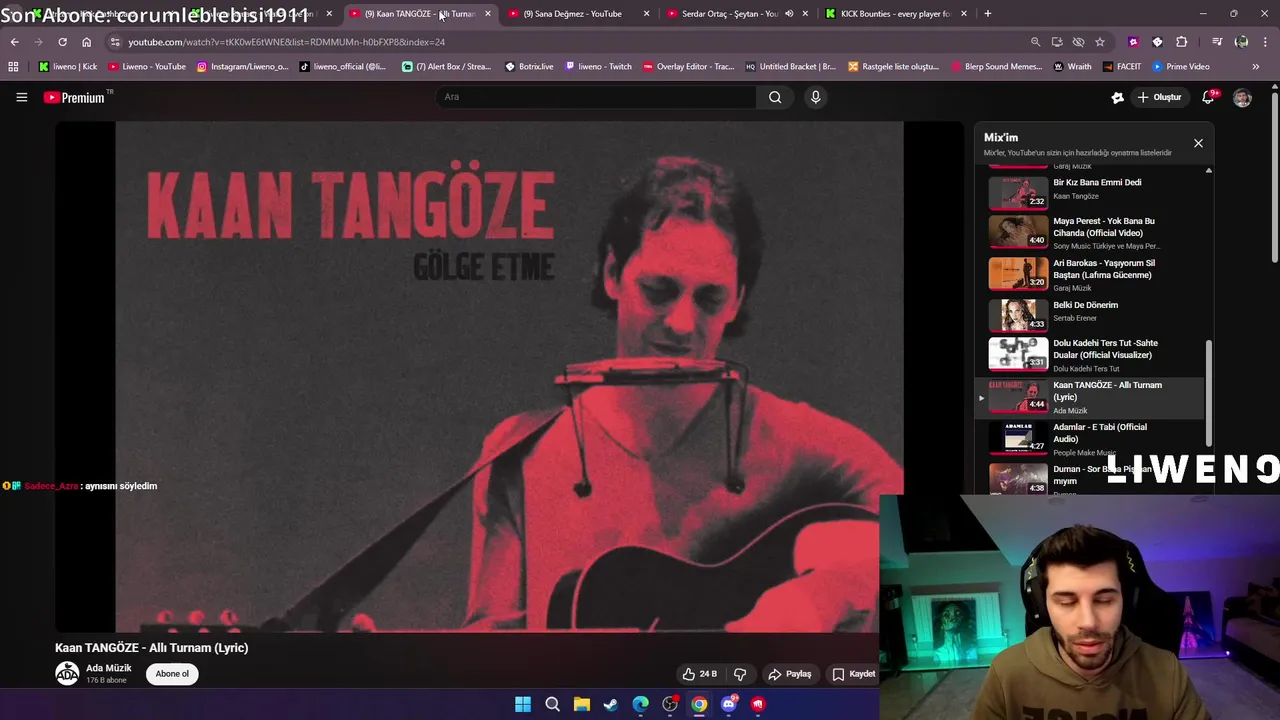The image size is (1280, 720).
Task: Click the YouTube search magnifier button
Action: [x=775, y=97]
